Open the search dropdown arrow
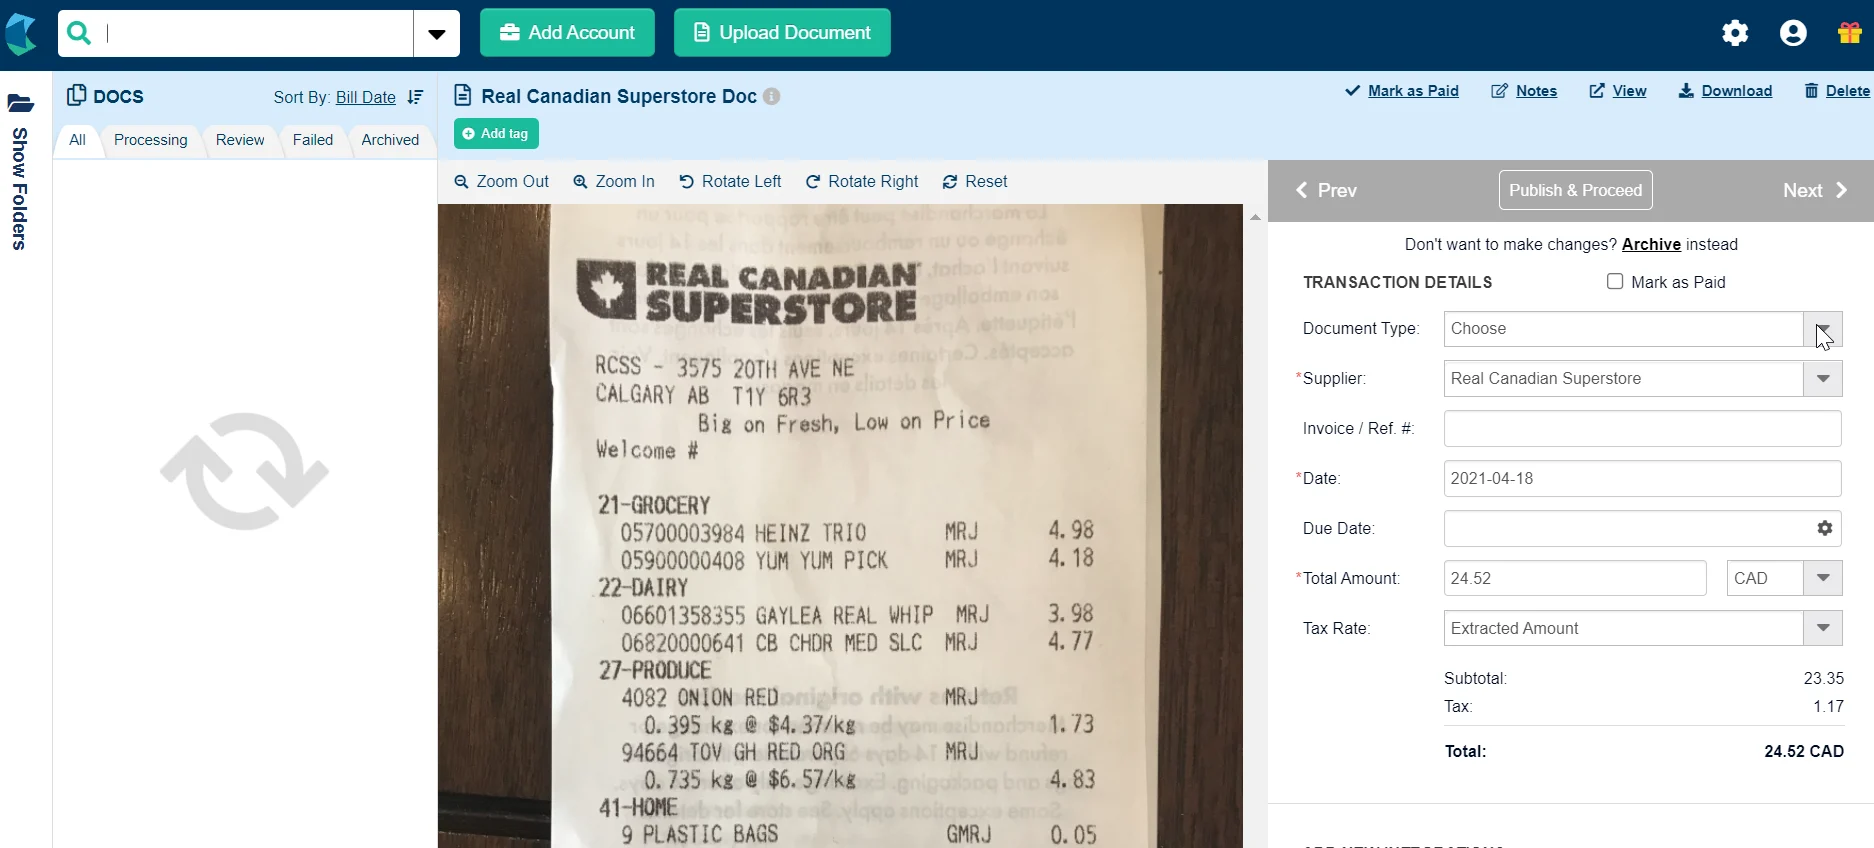The image size is (1874, 848). (x=437, y=34)
